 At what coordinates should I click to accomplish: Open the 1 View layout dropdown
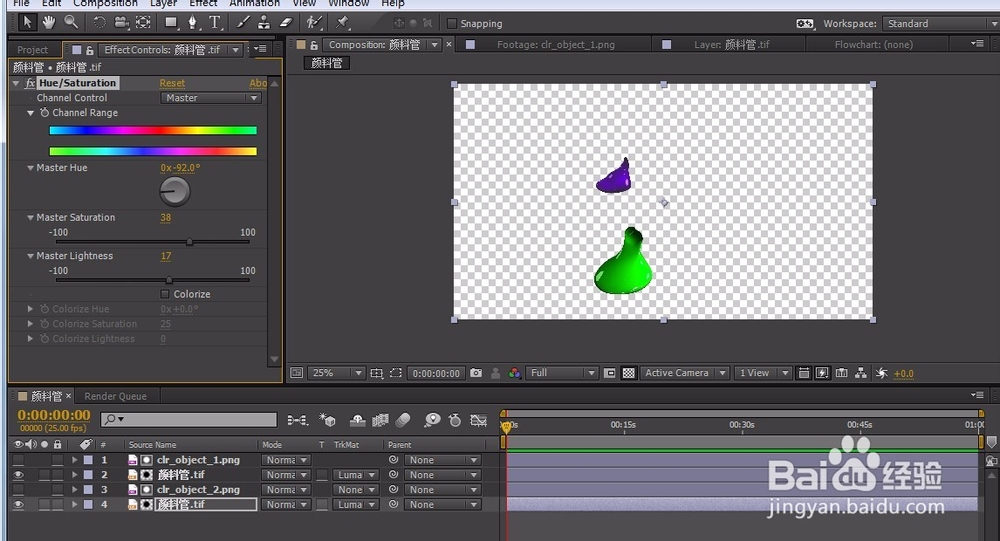coord(762,373)
